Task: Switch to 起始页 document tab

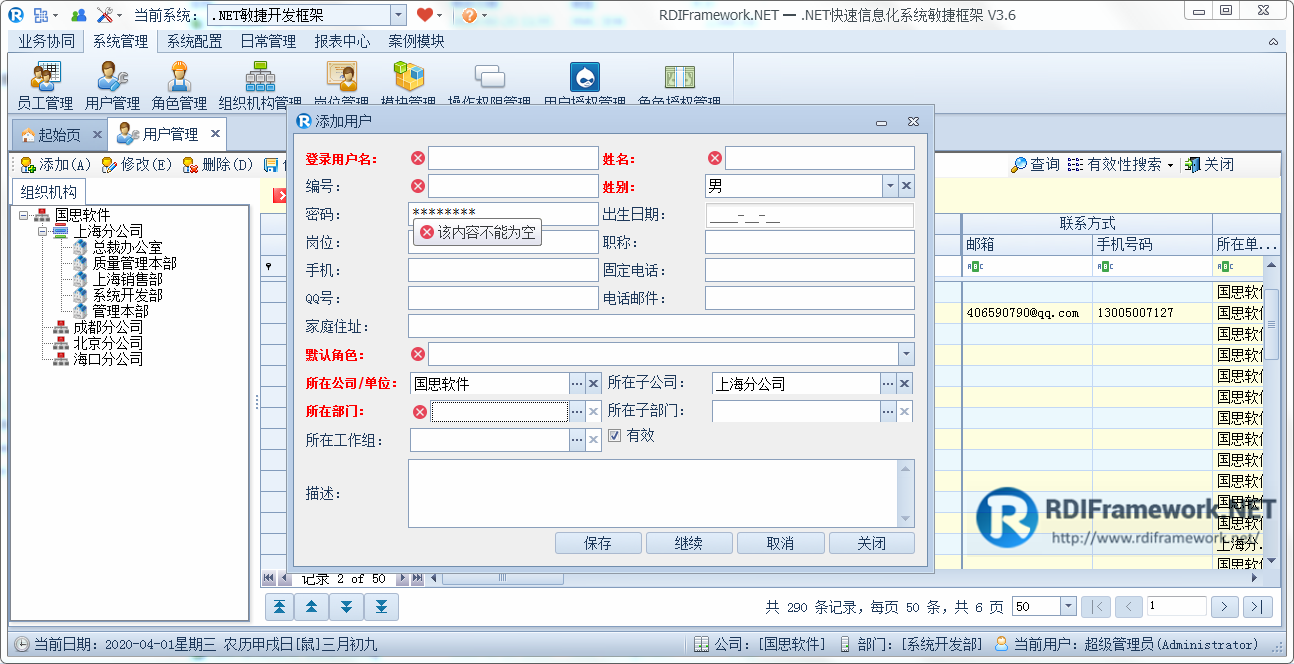Action: pos(59,135)
